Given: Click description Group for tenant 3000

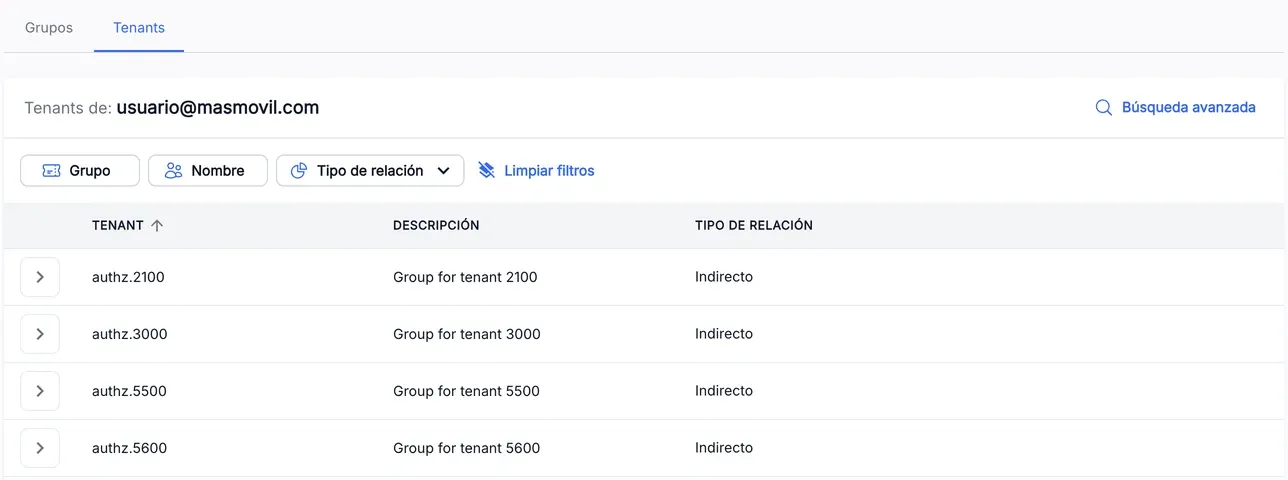Looking at the screenshot, I should 467,334.
